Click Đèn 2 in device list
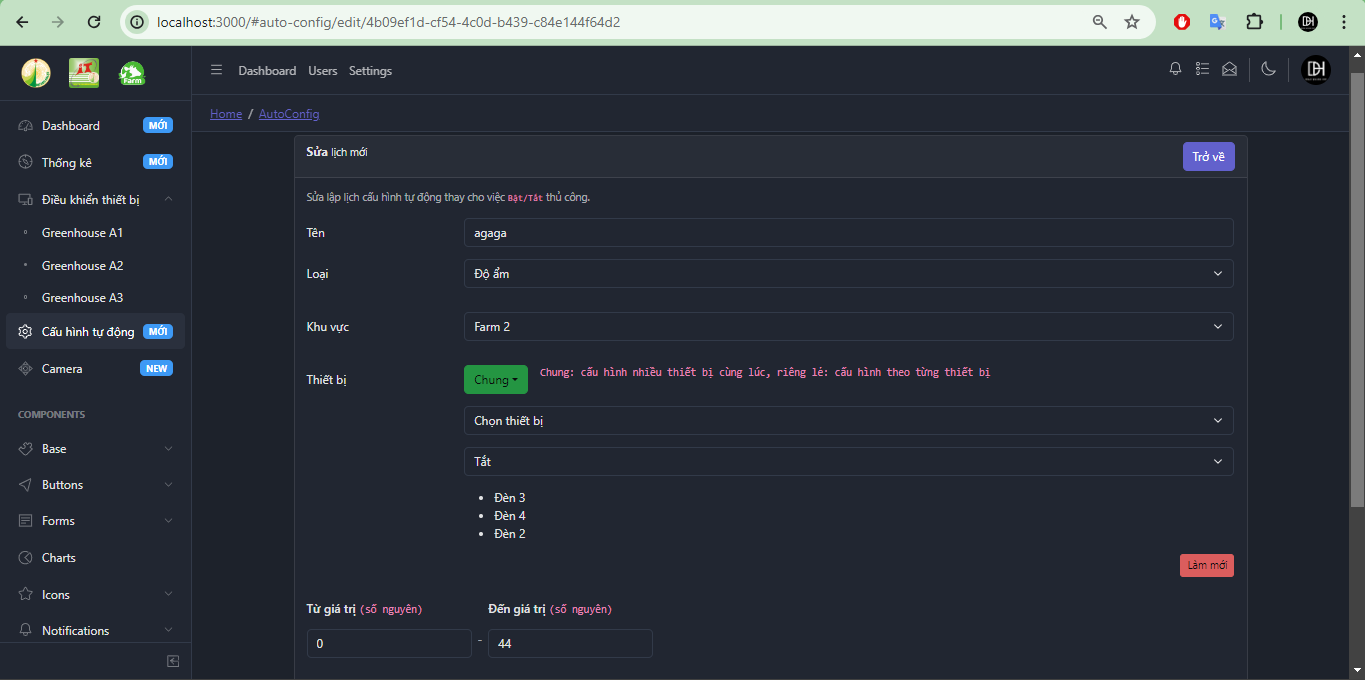 pyautogui.click(x=510, y=533)
